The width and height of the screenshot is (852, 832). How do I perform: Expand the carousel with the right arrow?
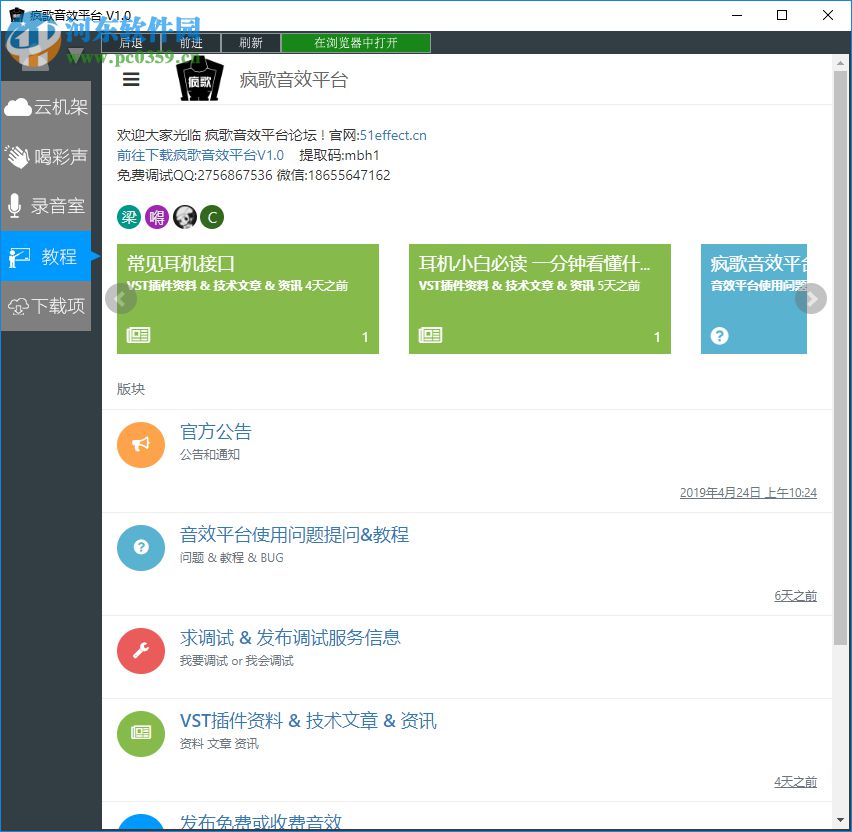tap(811, 299)
